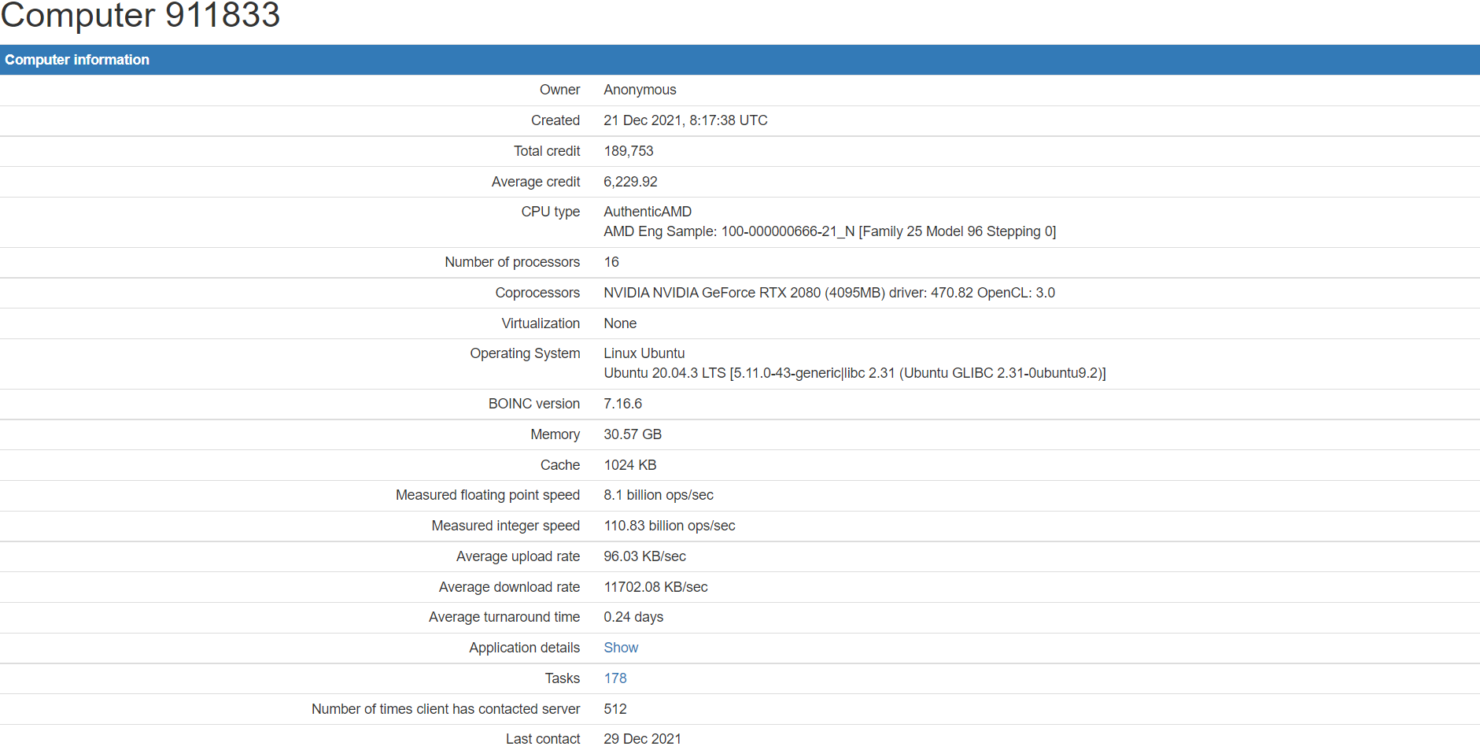
Task: Click the Average download rate value
Action: tap(655, 587)
